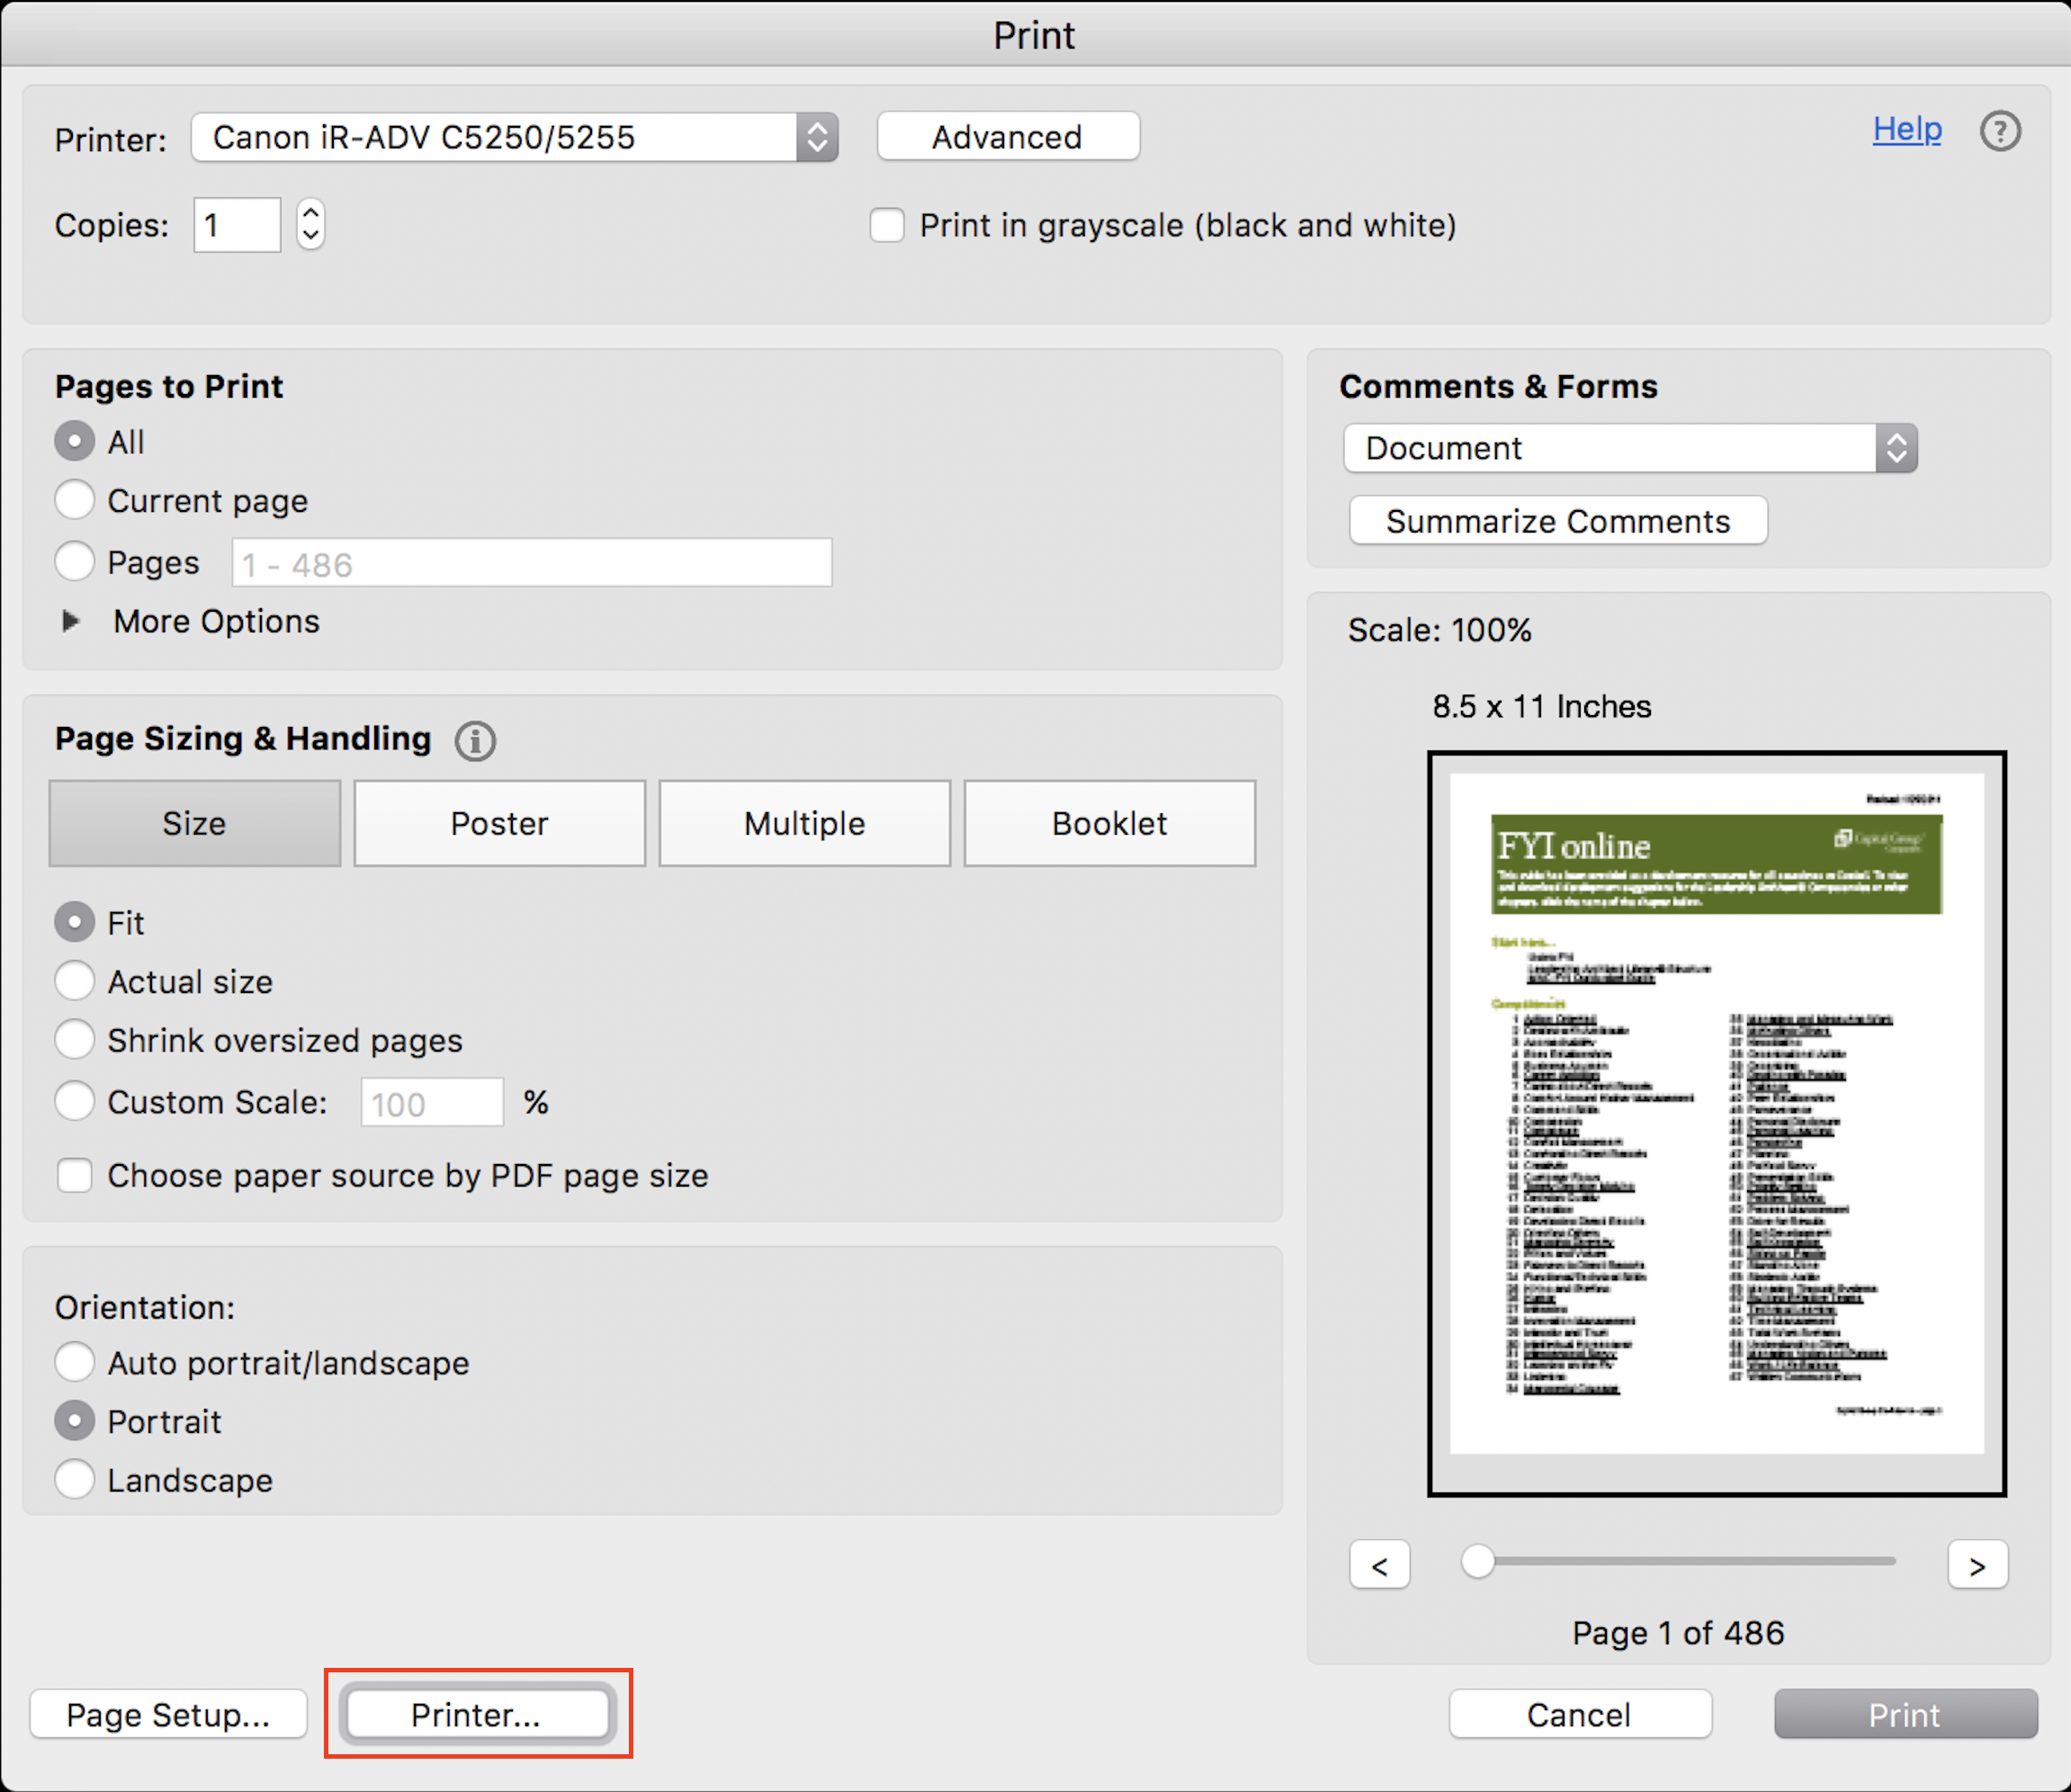Click the Copies number field
Screen dimensions: 2071x1792
point(237,225)
